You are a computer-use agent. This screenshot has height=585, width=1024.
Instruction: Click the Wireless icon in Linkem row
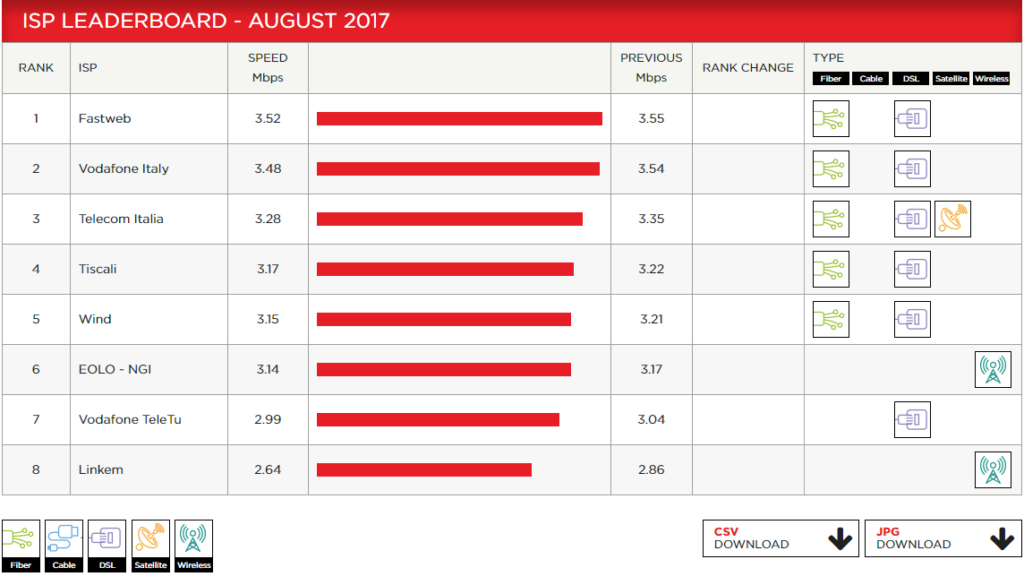click(993, 469)
